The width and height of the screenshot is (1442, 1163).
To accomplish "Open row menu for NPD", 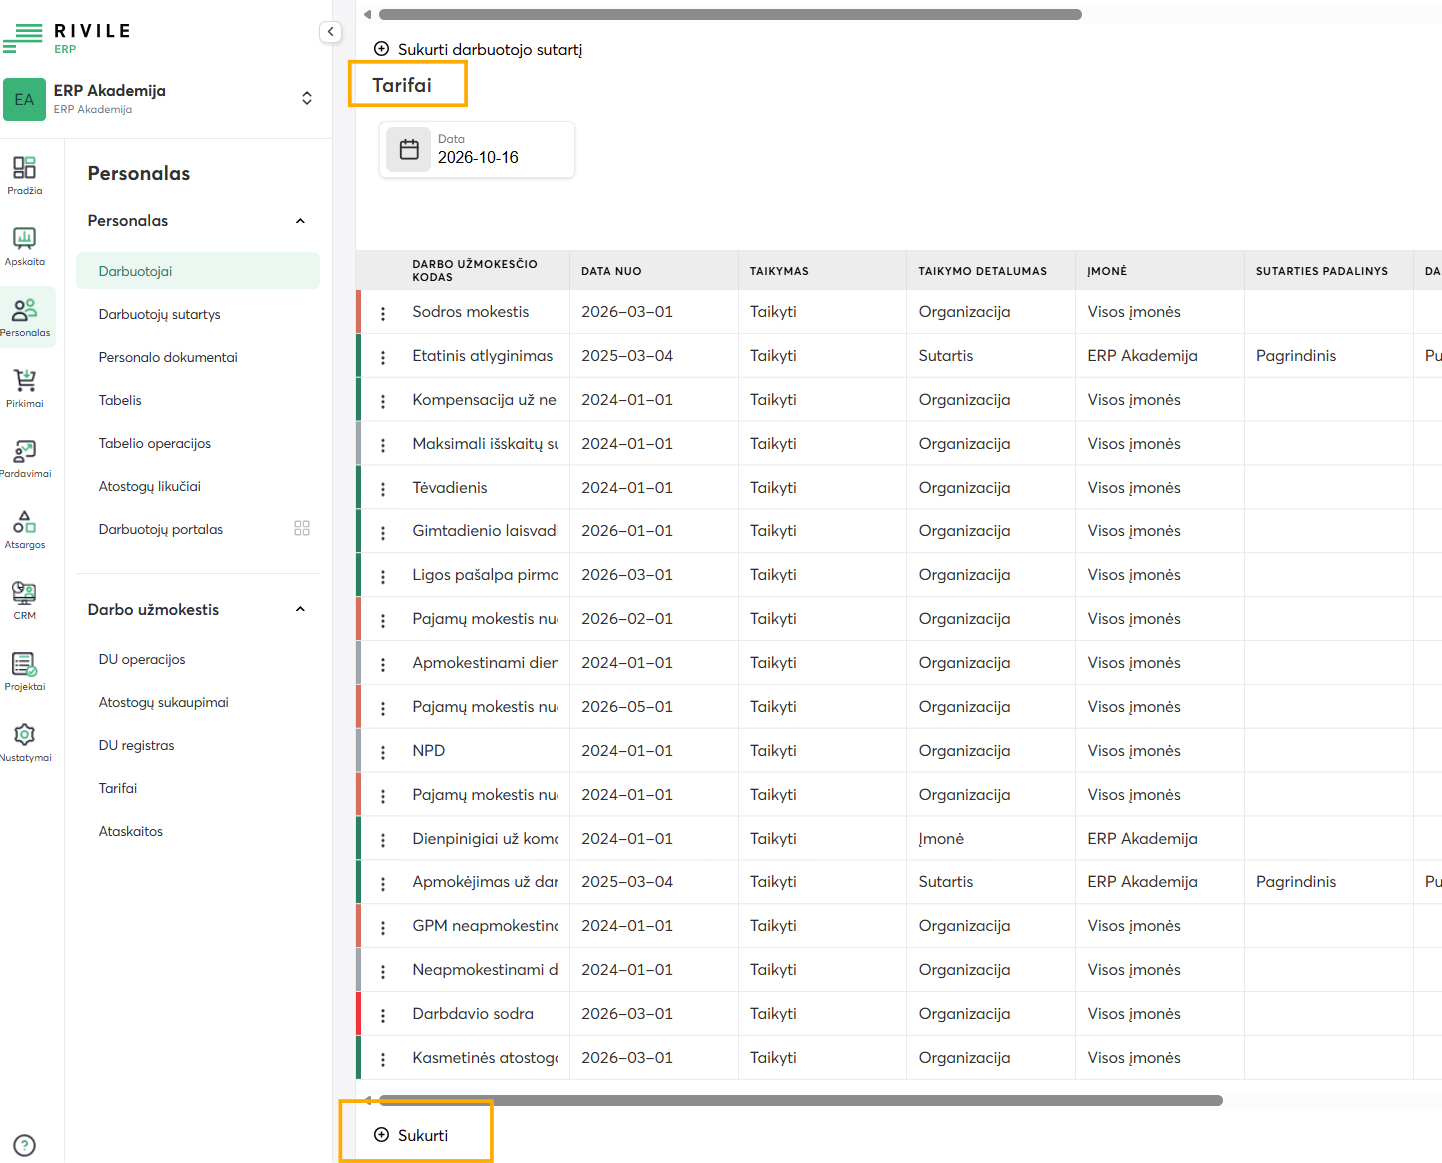I will (x=383, y=752).
